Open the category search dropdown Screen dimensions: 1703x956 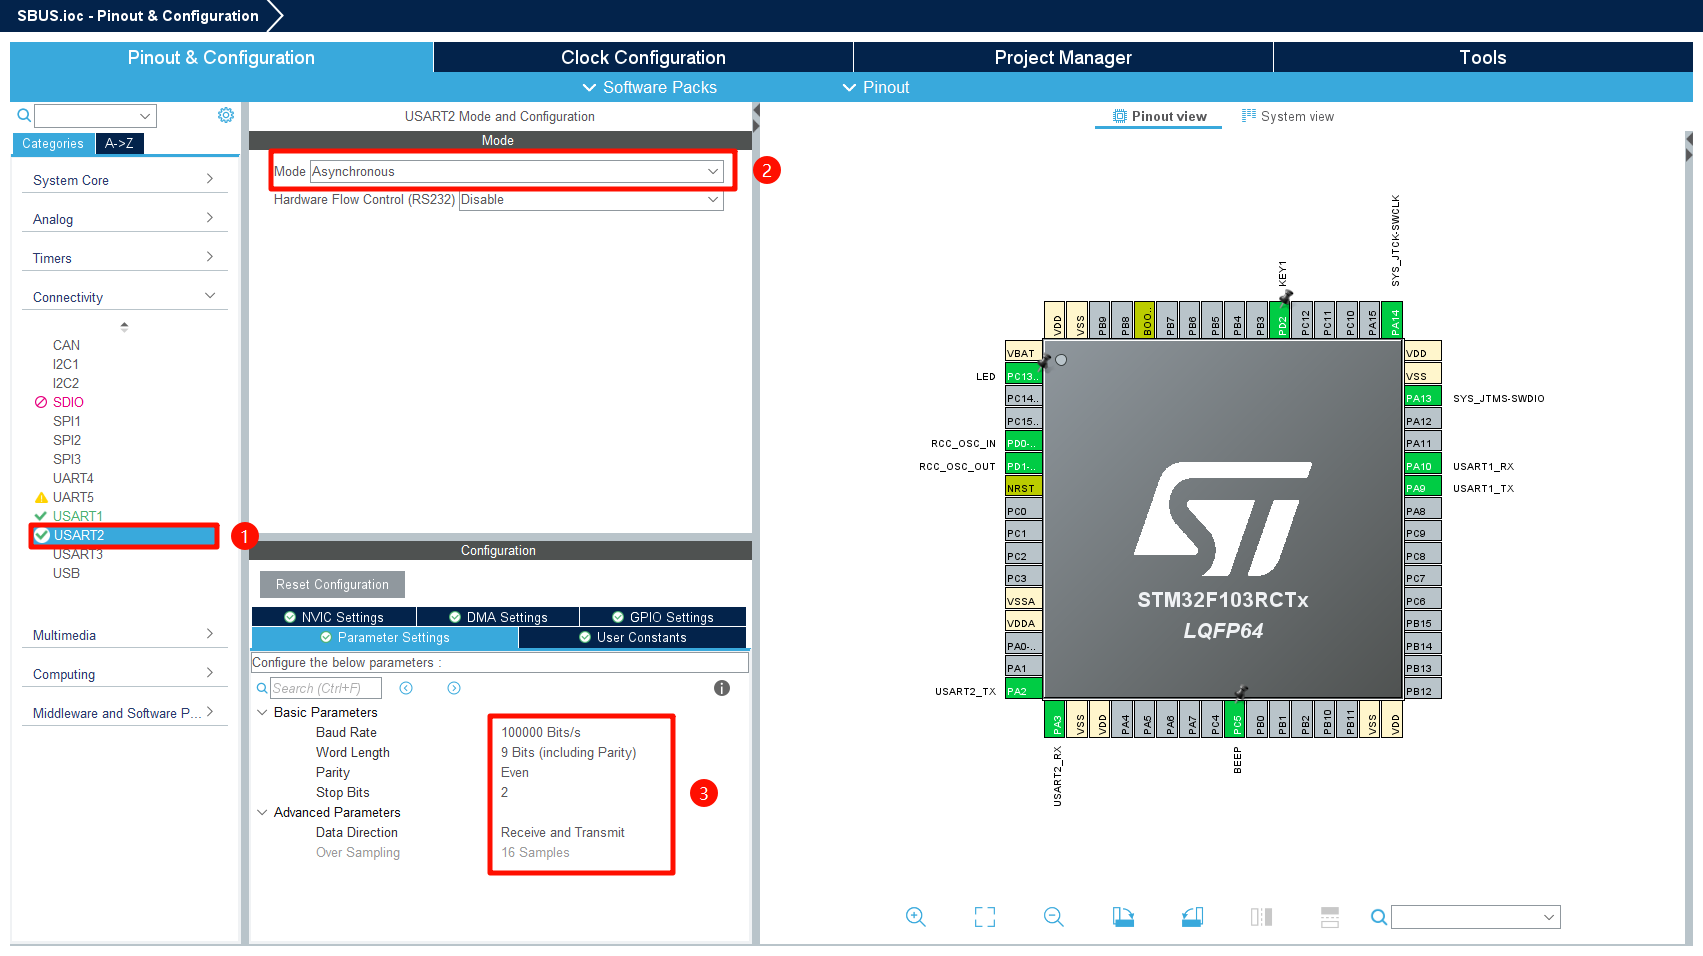click(x=95, y=116)
